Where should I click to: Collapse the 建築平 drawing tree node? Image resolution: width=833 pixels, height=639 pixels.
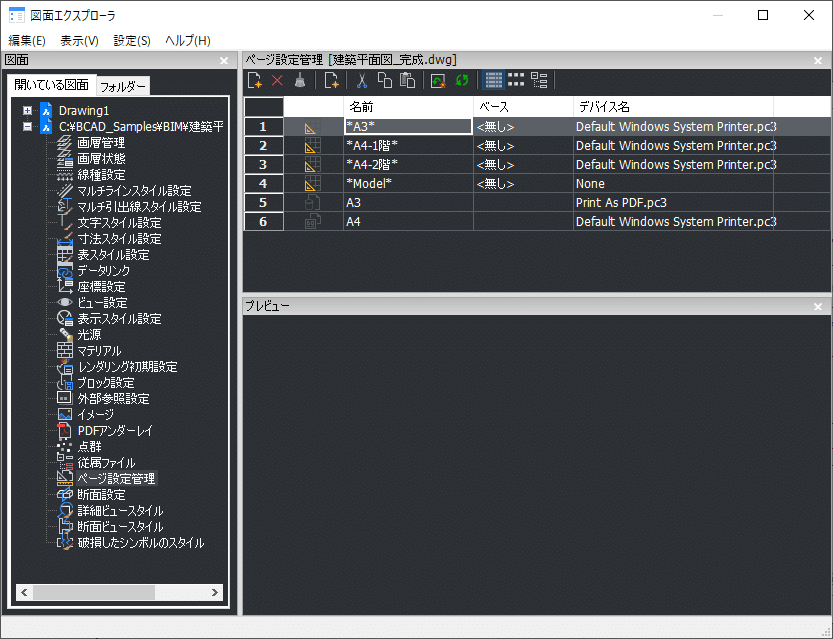(x=26, y=125)
